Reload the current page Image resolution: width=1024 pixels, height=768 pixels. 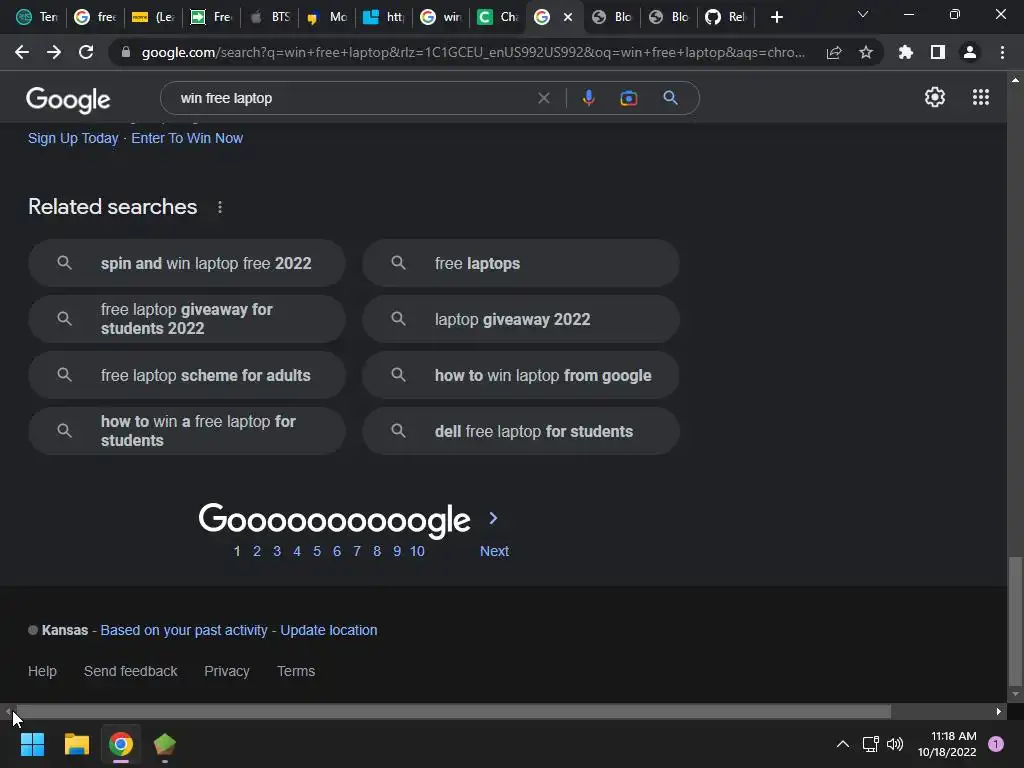click(x=86, y=52)
